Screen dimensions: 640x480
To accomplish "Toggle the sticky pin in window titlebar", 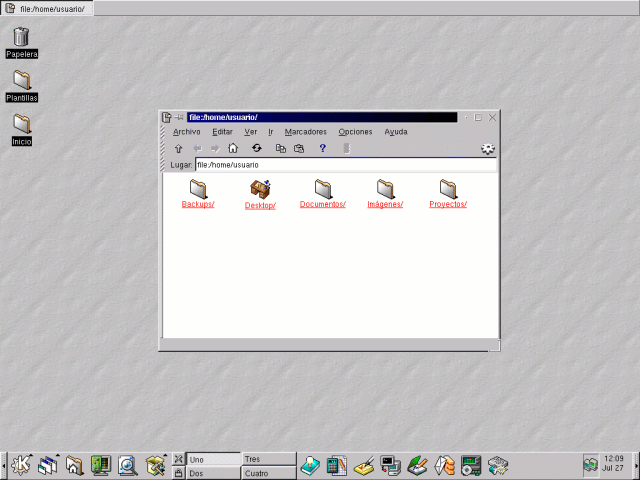I will coord(179,117).
